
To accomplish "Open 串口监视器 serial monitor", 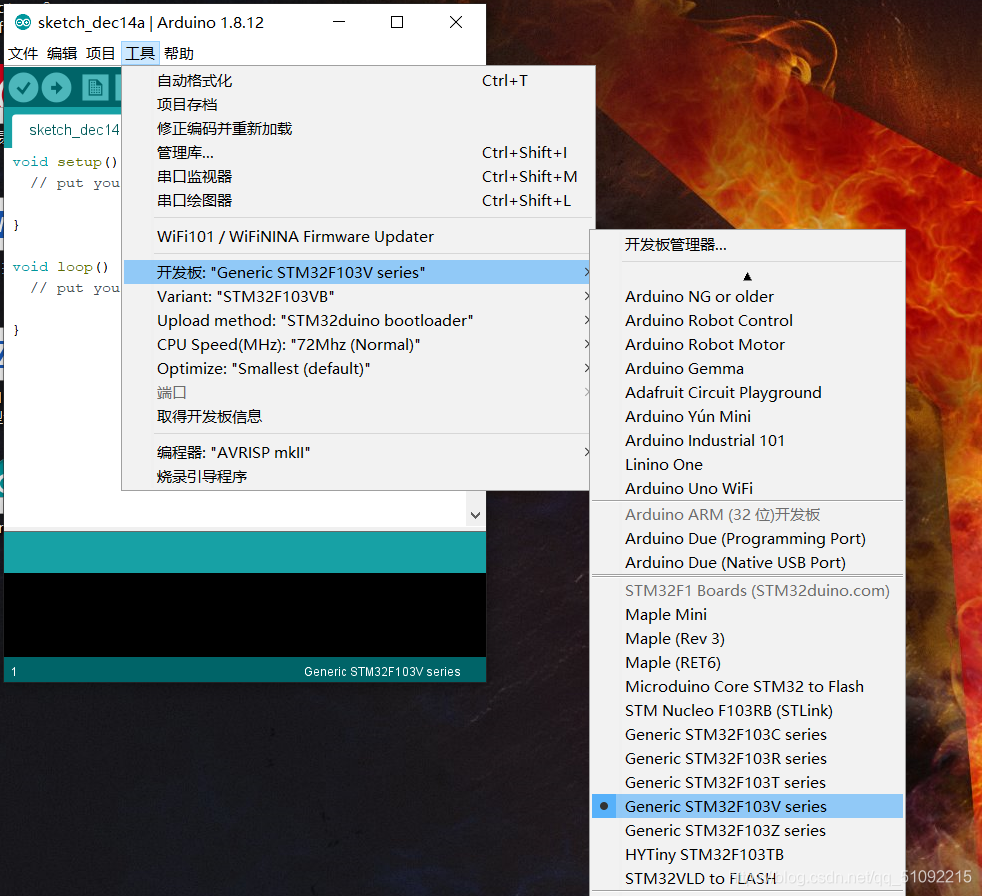I will [356, 177].
